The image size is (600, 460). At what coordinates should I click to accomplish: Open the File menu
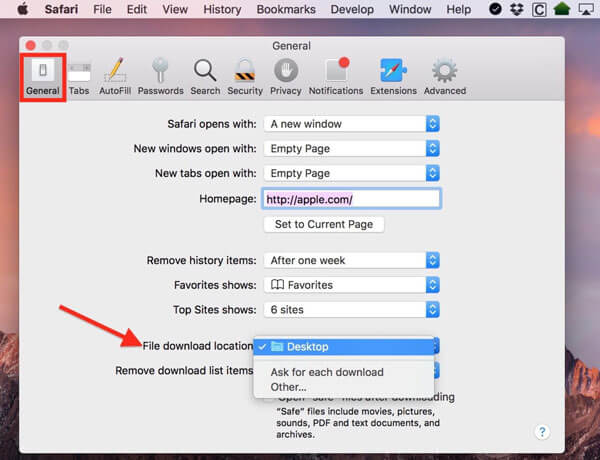click(x=102, y=9)
